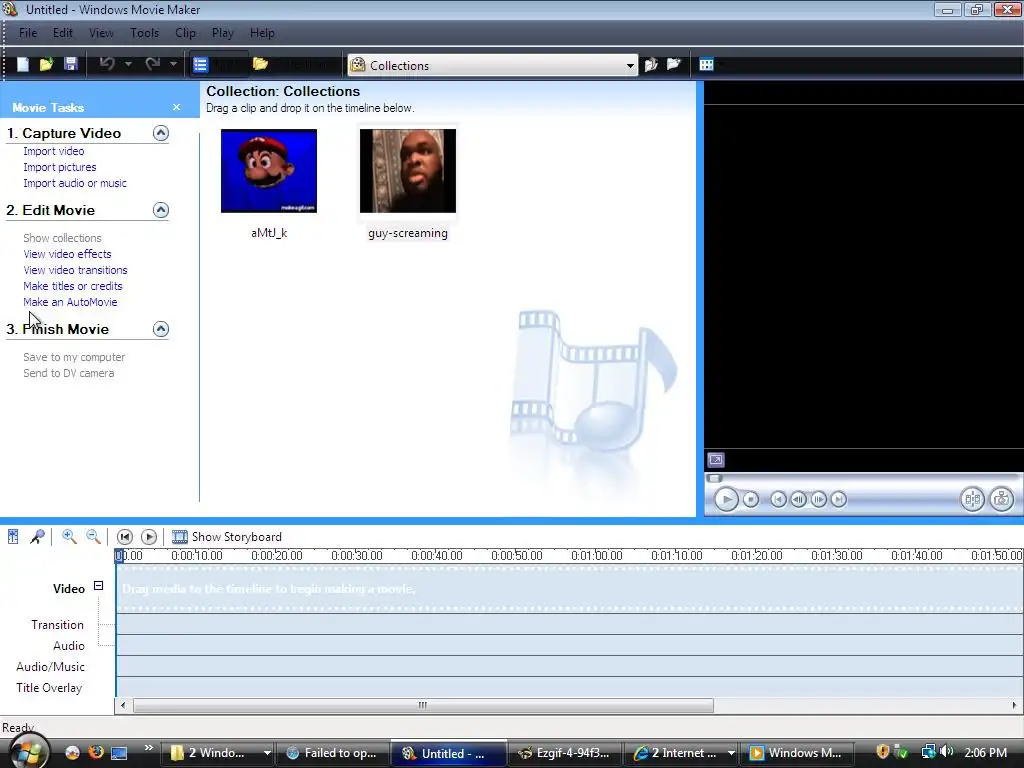
Task: Select the guy-screaming clip thumbnail
Action: click(x=408, y=170)
